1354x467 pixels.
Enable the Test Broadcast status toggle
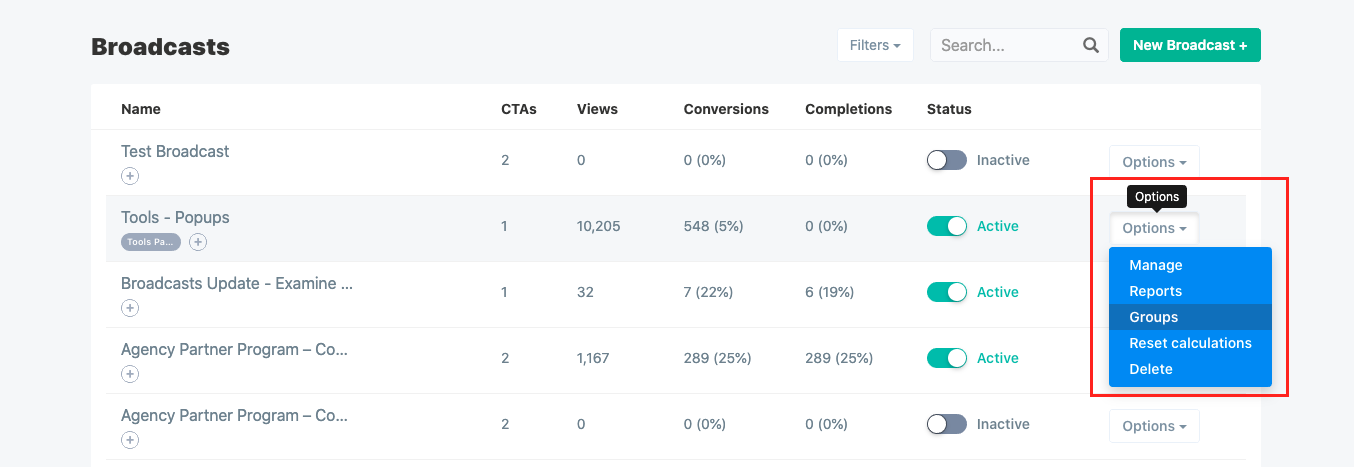pos(947,160)
